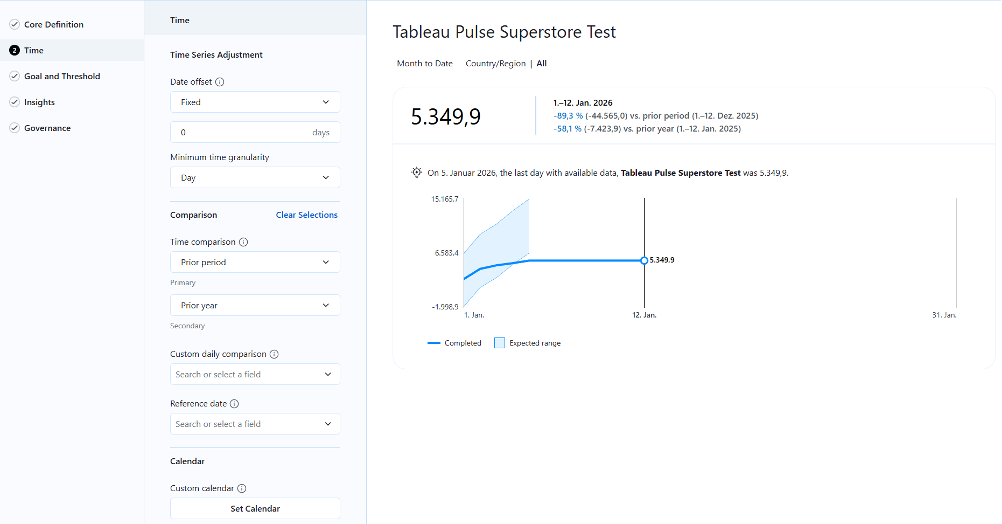Viewport: 1002px width, 524px height.
Task: Go to the Goal and Threshold step
Action: 62,76
